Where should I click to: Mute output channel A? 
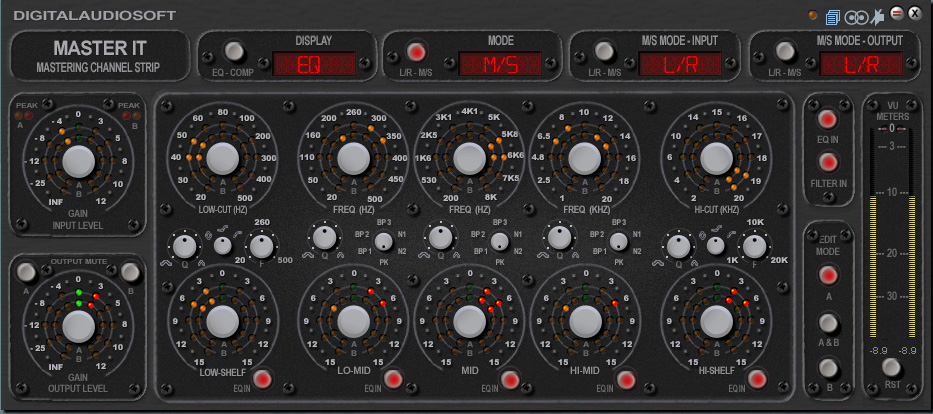(26, 272)
